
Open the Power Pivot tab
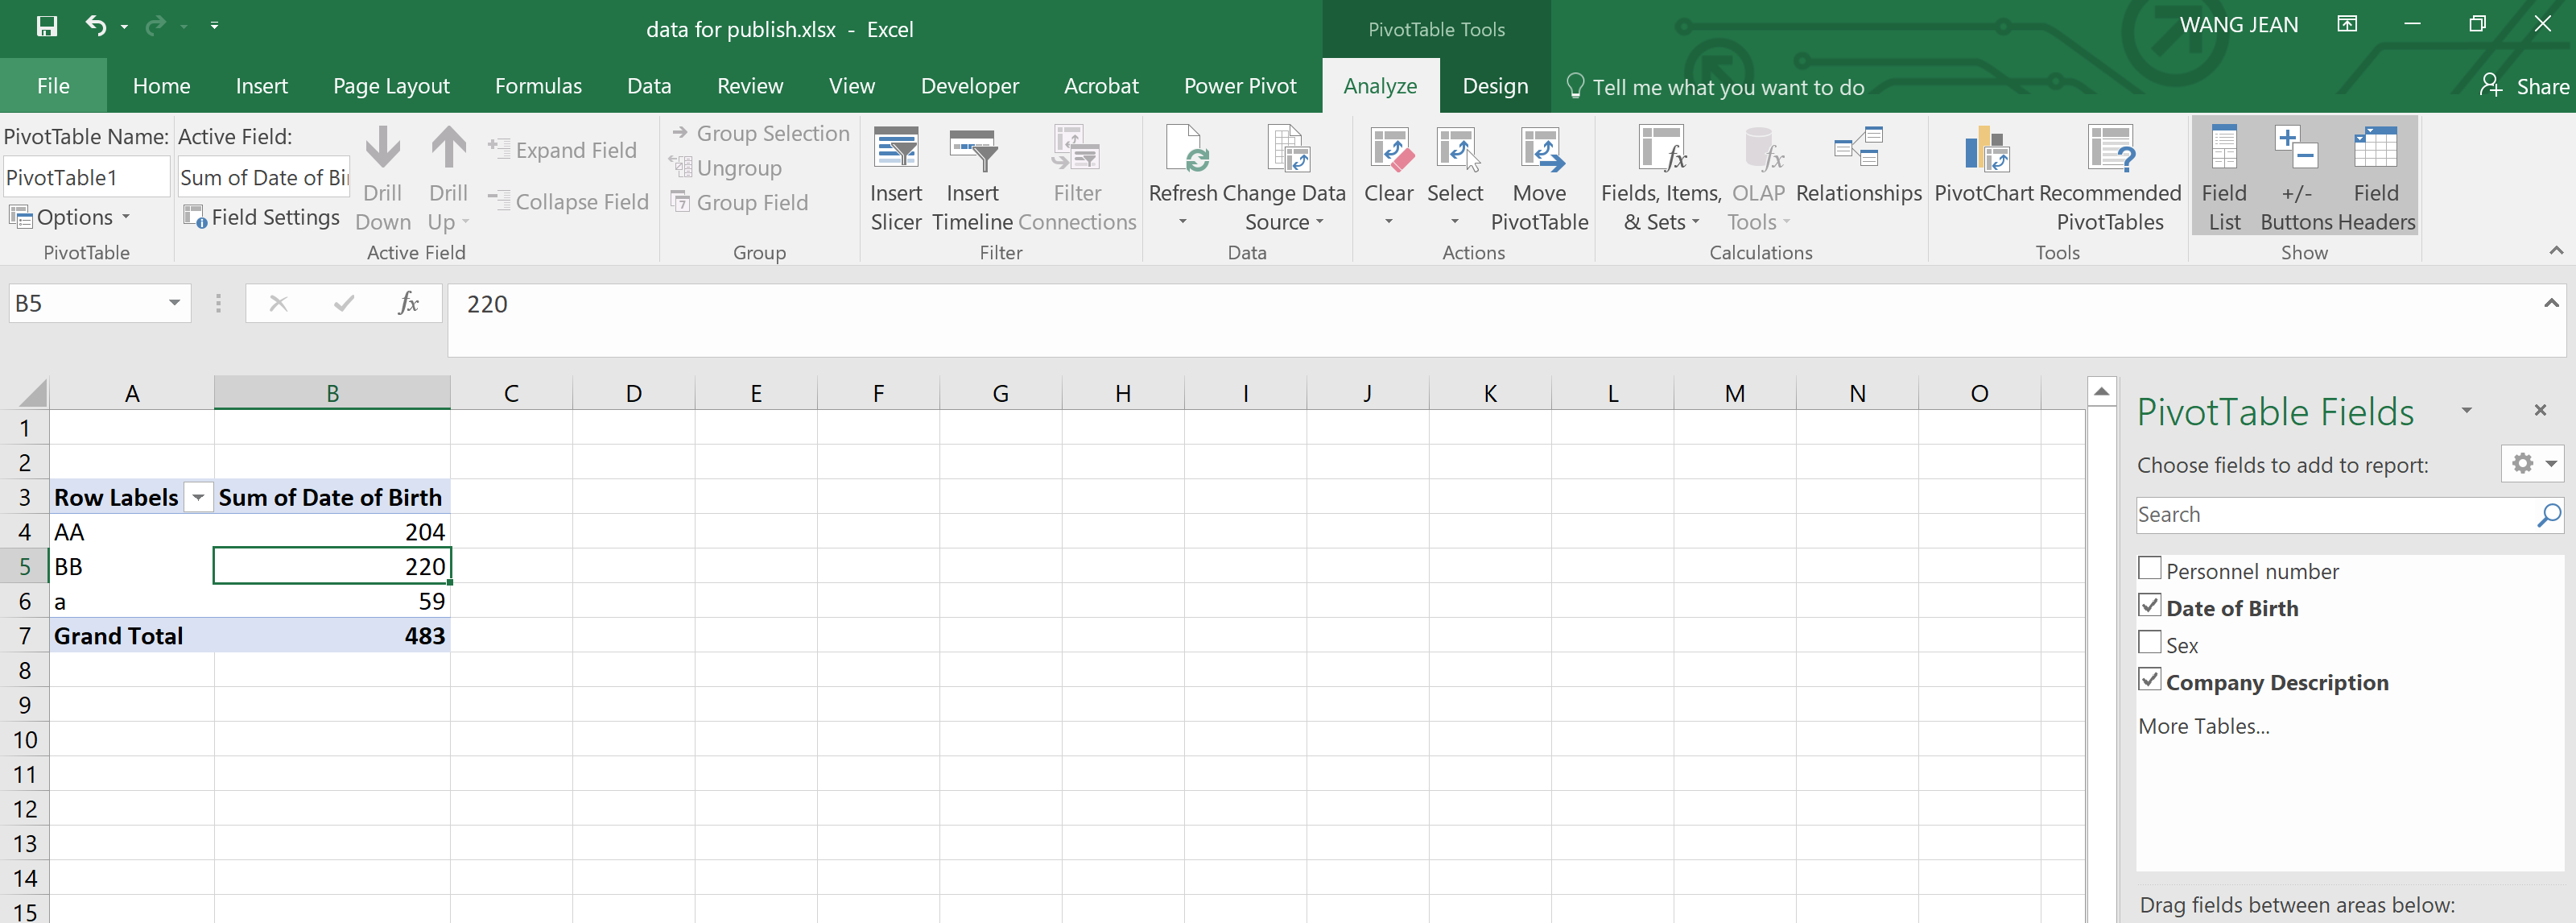pos(1239,87)
